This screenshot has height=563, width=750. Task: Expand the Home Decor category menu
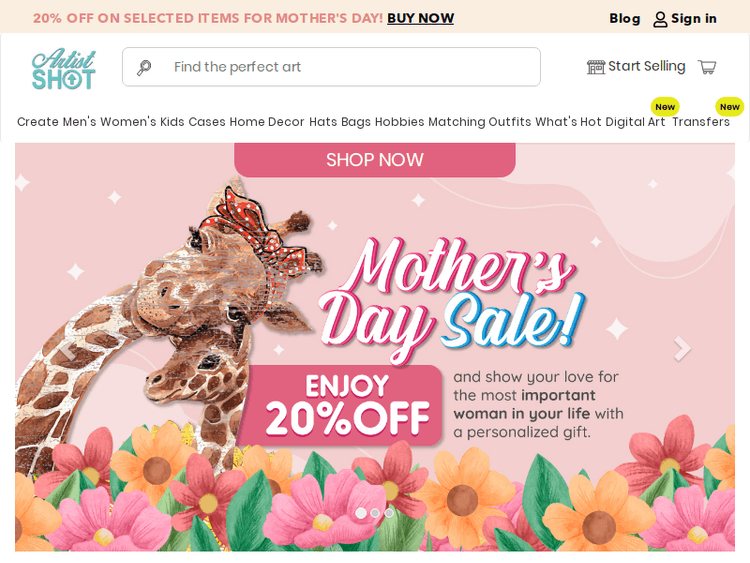pyautogui.click(x=267, y=122)
